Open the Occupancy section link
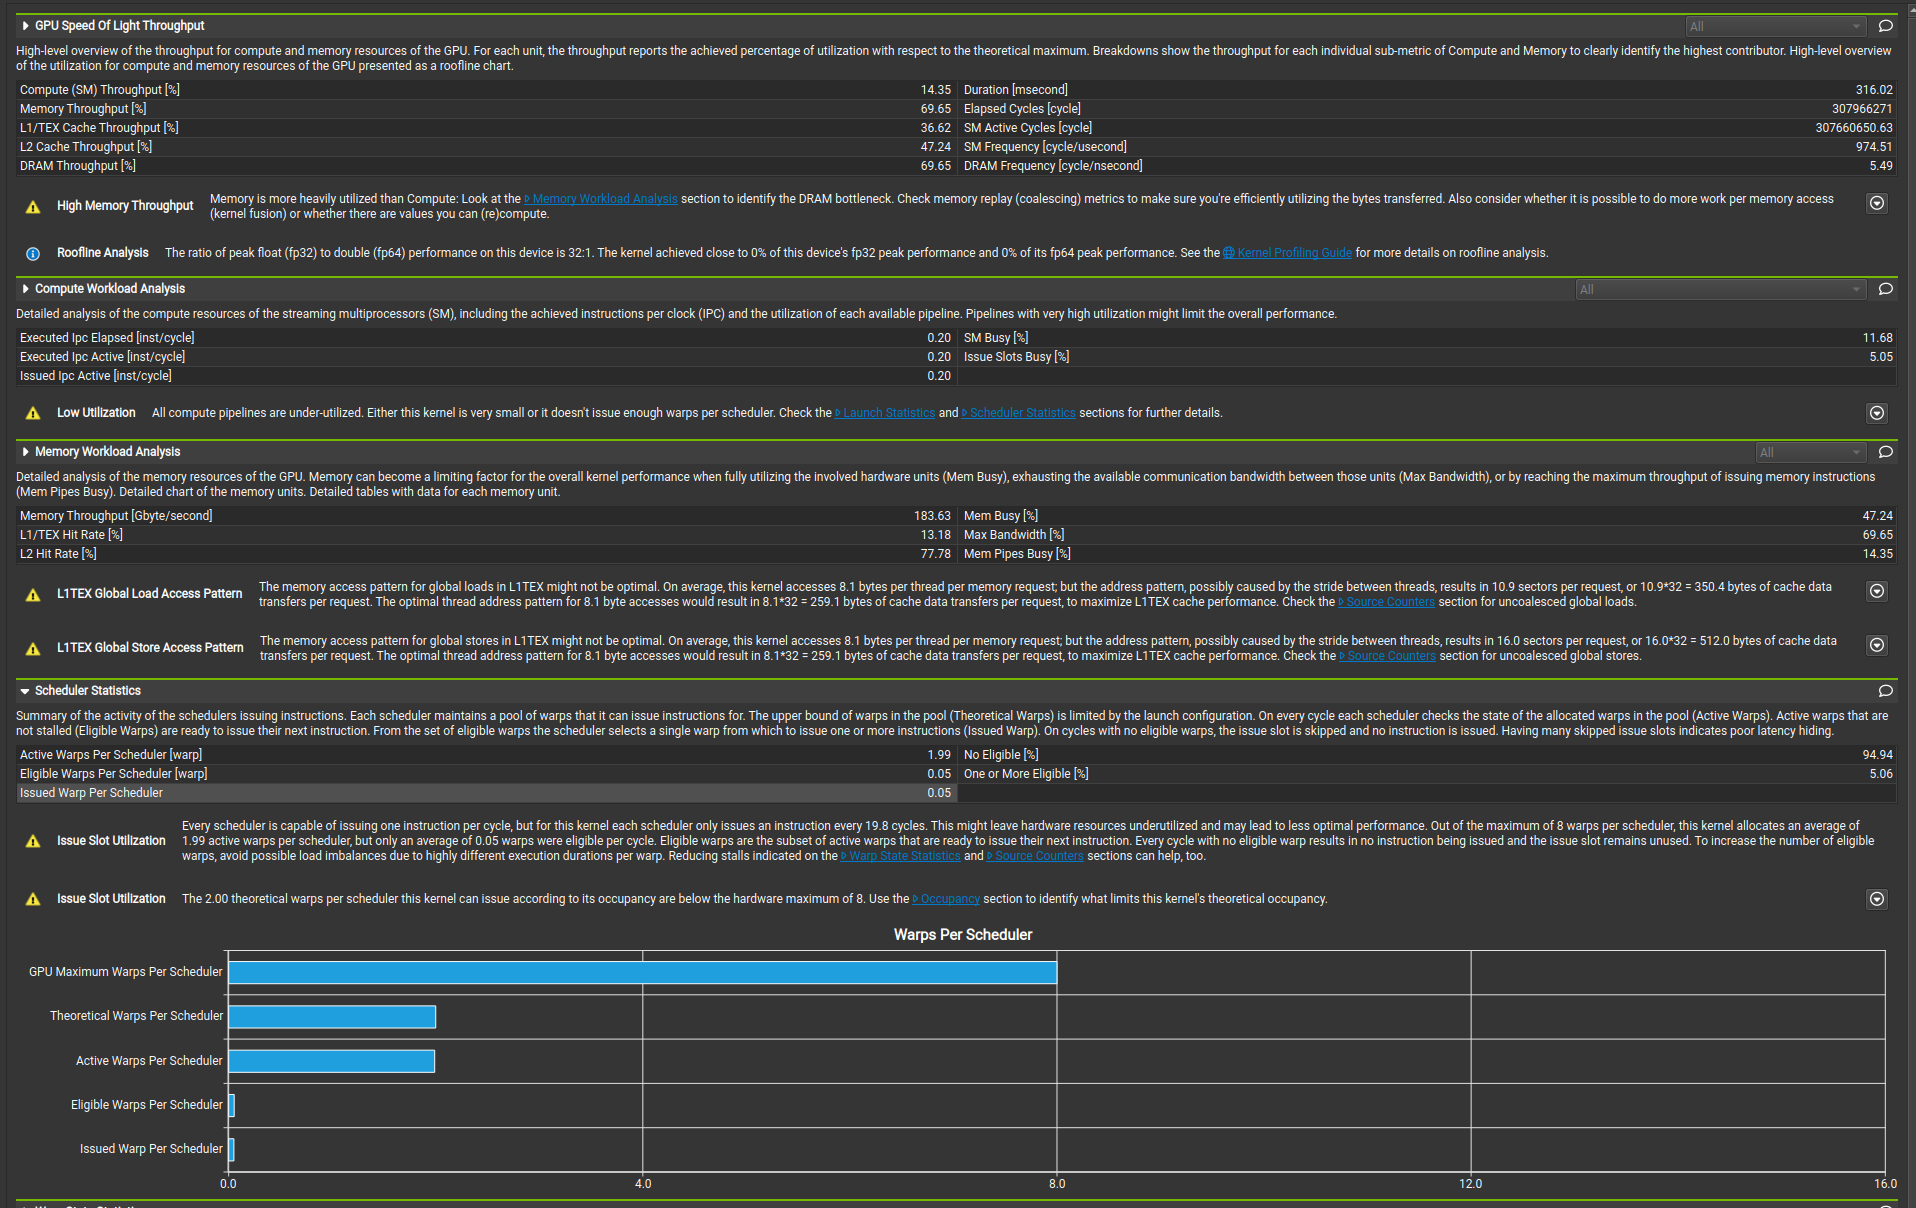Viewport: 1916px width, 1208px height. click(946, 899)
